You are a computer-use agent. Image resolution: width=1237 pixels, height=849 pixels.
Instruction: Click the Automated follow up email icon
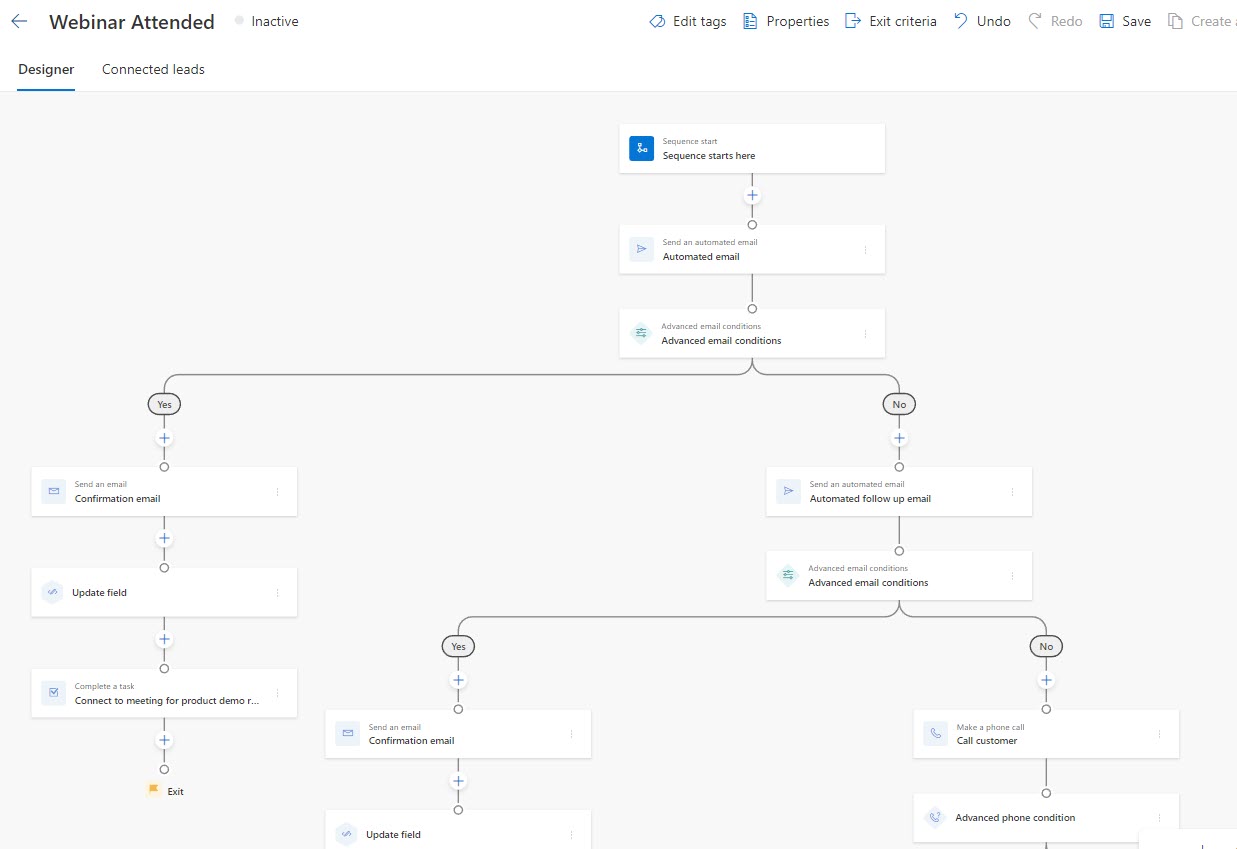pos(788,491)
